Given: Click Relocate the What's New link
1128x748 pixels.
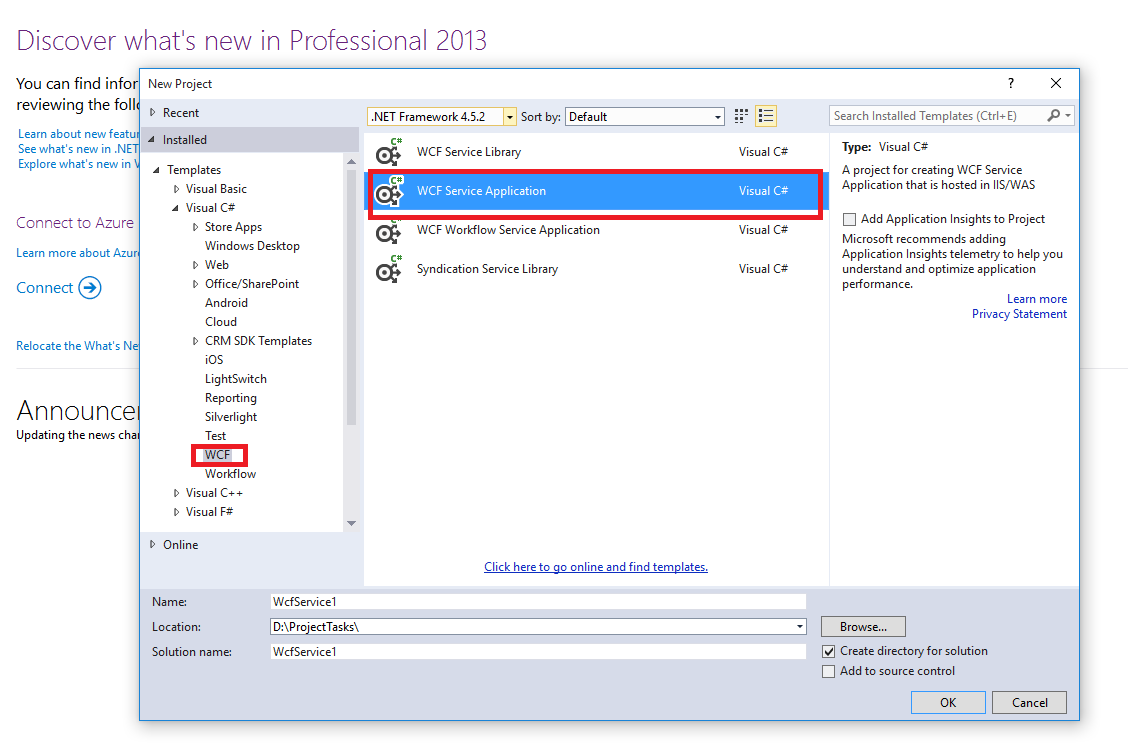Looking at the screenshot, I should point(78,346).
